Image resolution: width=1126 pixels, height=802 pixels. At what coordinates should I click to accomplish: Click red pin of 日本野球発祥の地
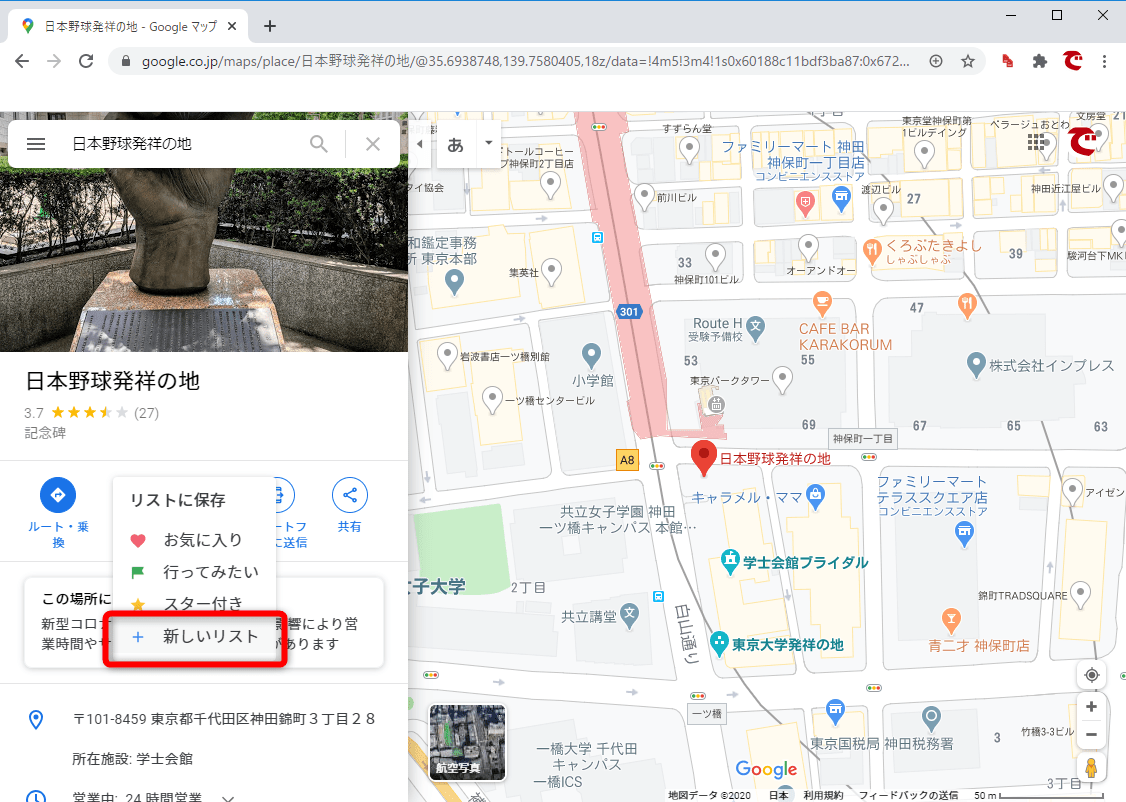tap(704, 457)
